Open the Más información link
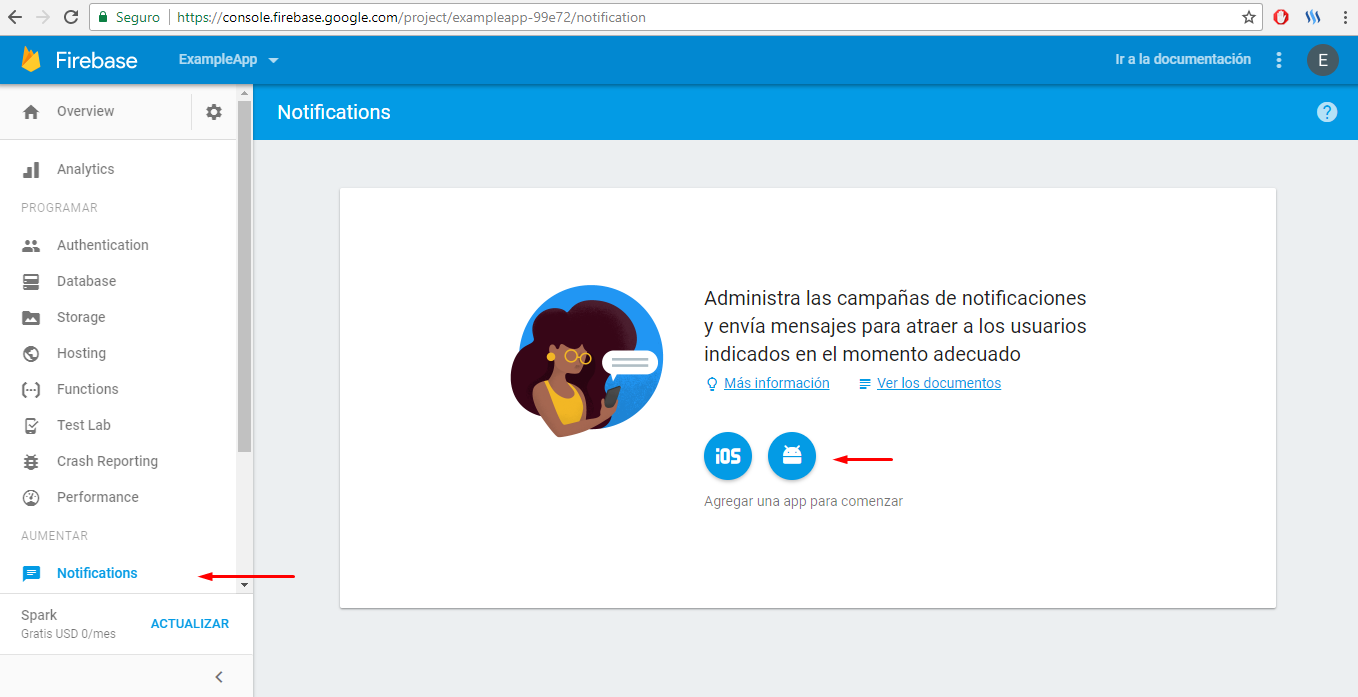Image resolution: width=1358 pixels, height=697 pixels. 777,384
